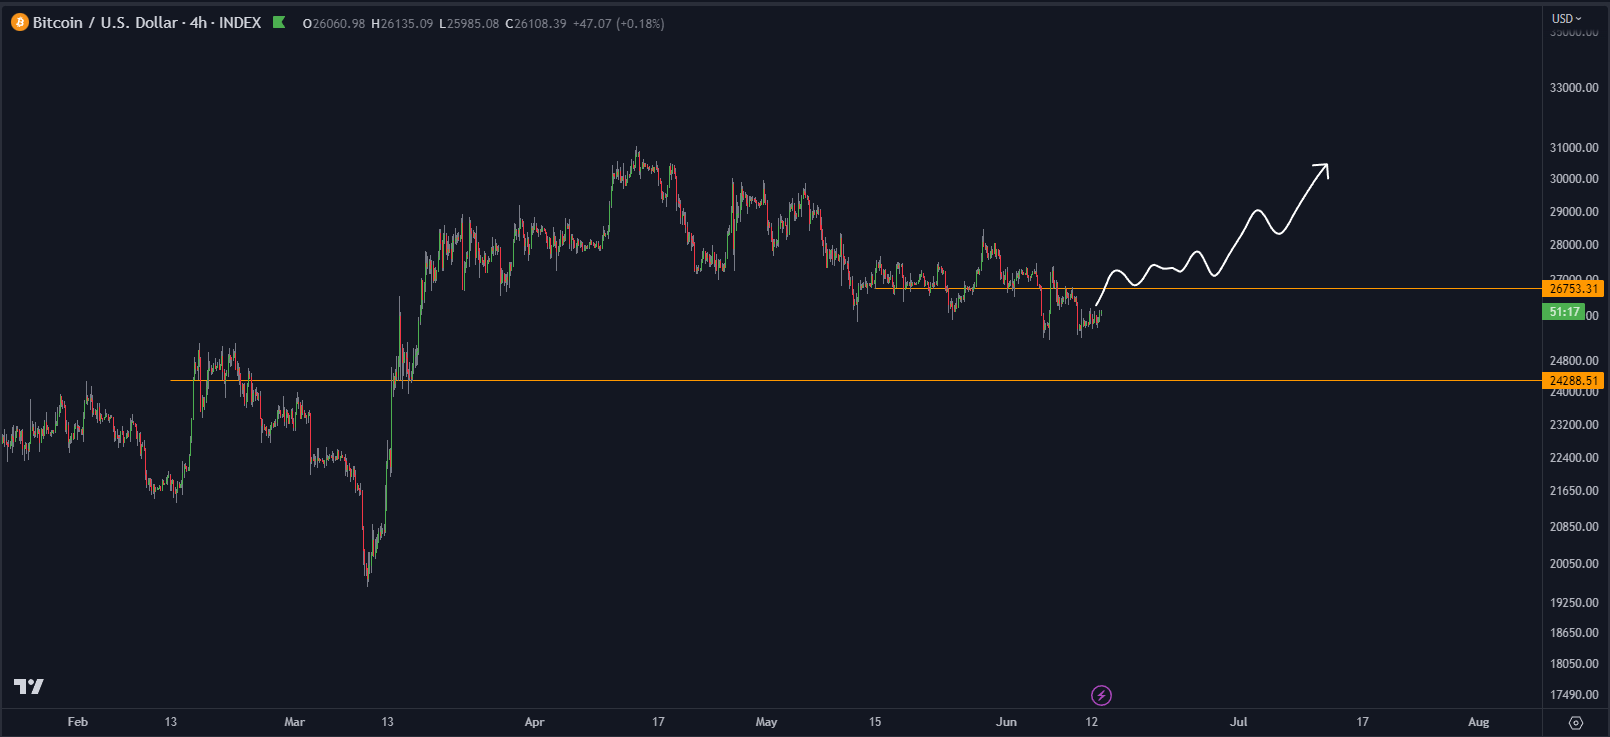Viewport: 1610px width, 737px height.
Task: Click the purple lightning event marker
Action: pos(1101,695)
